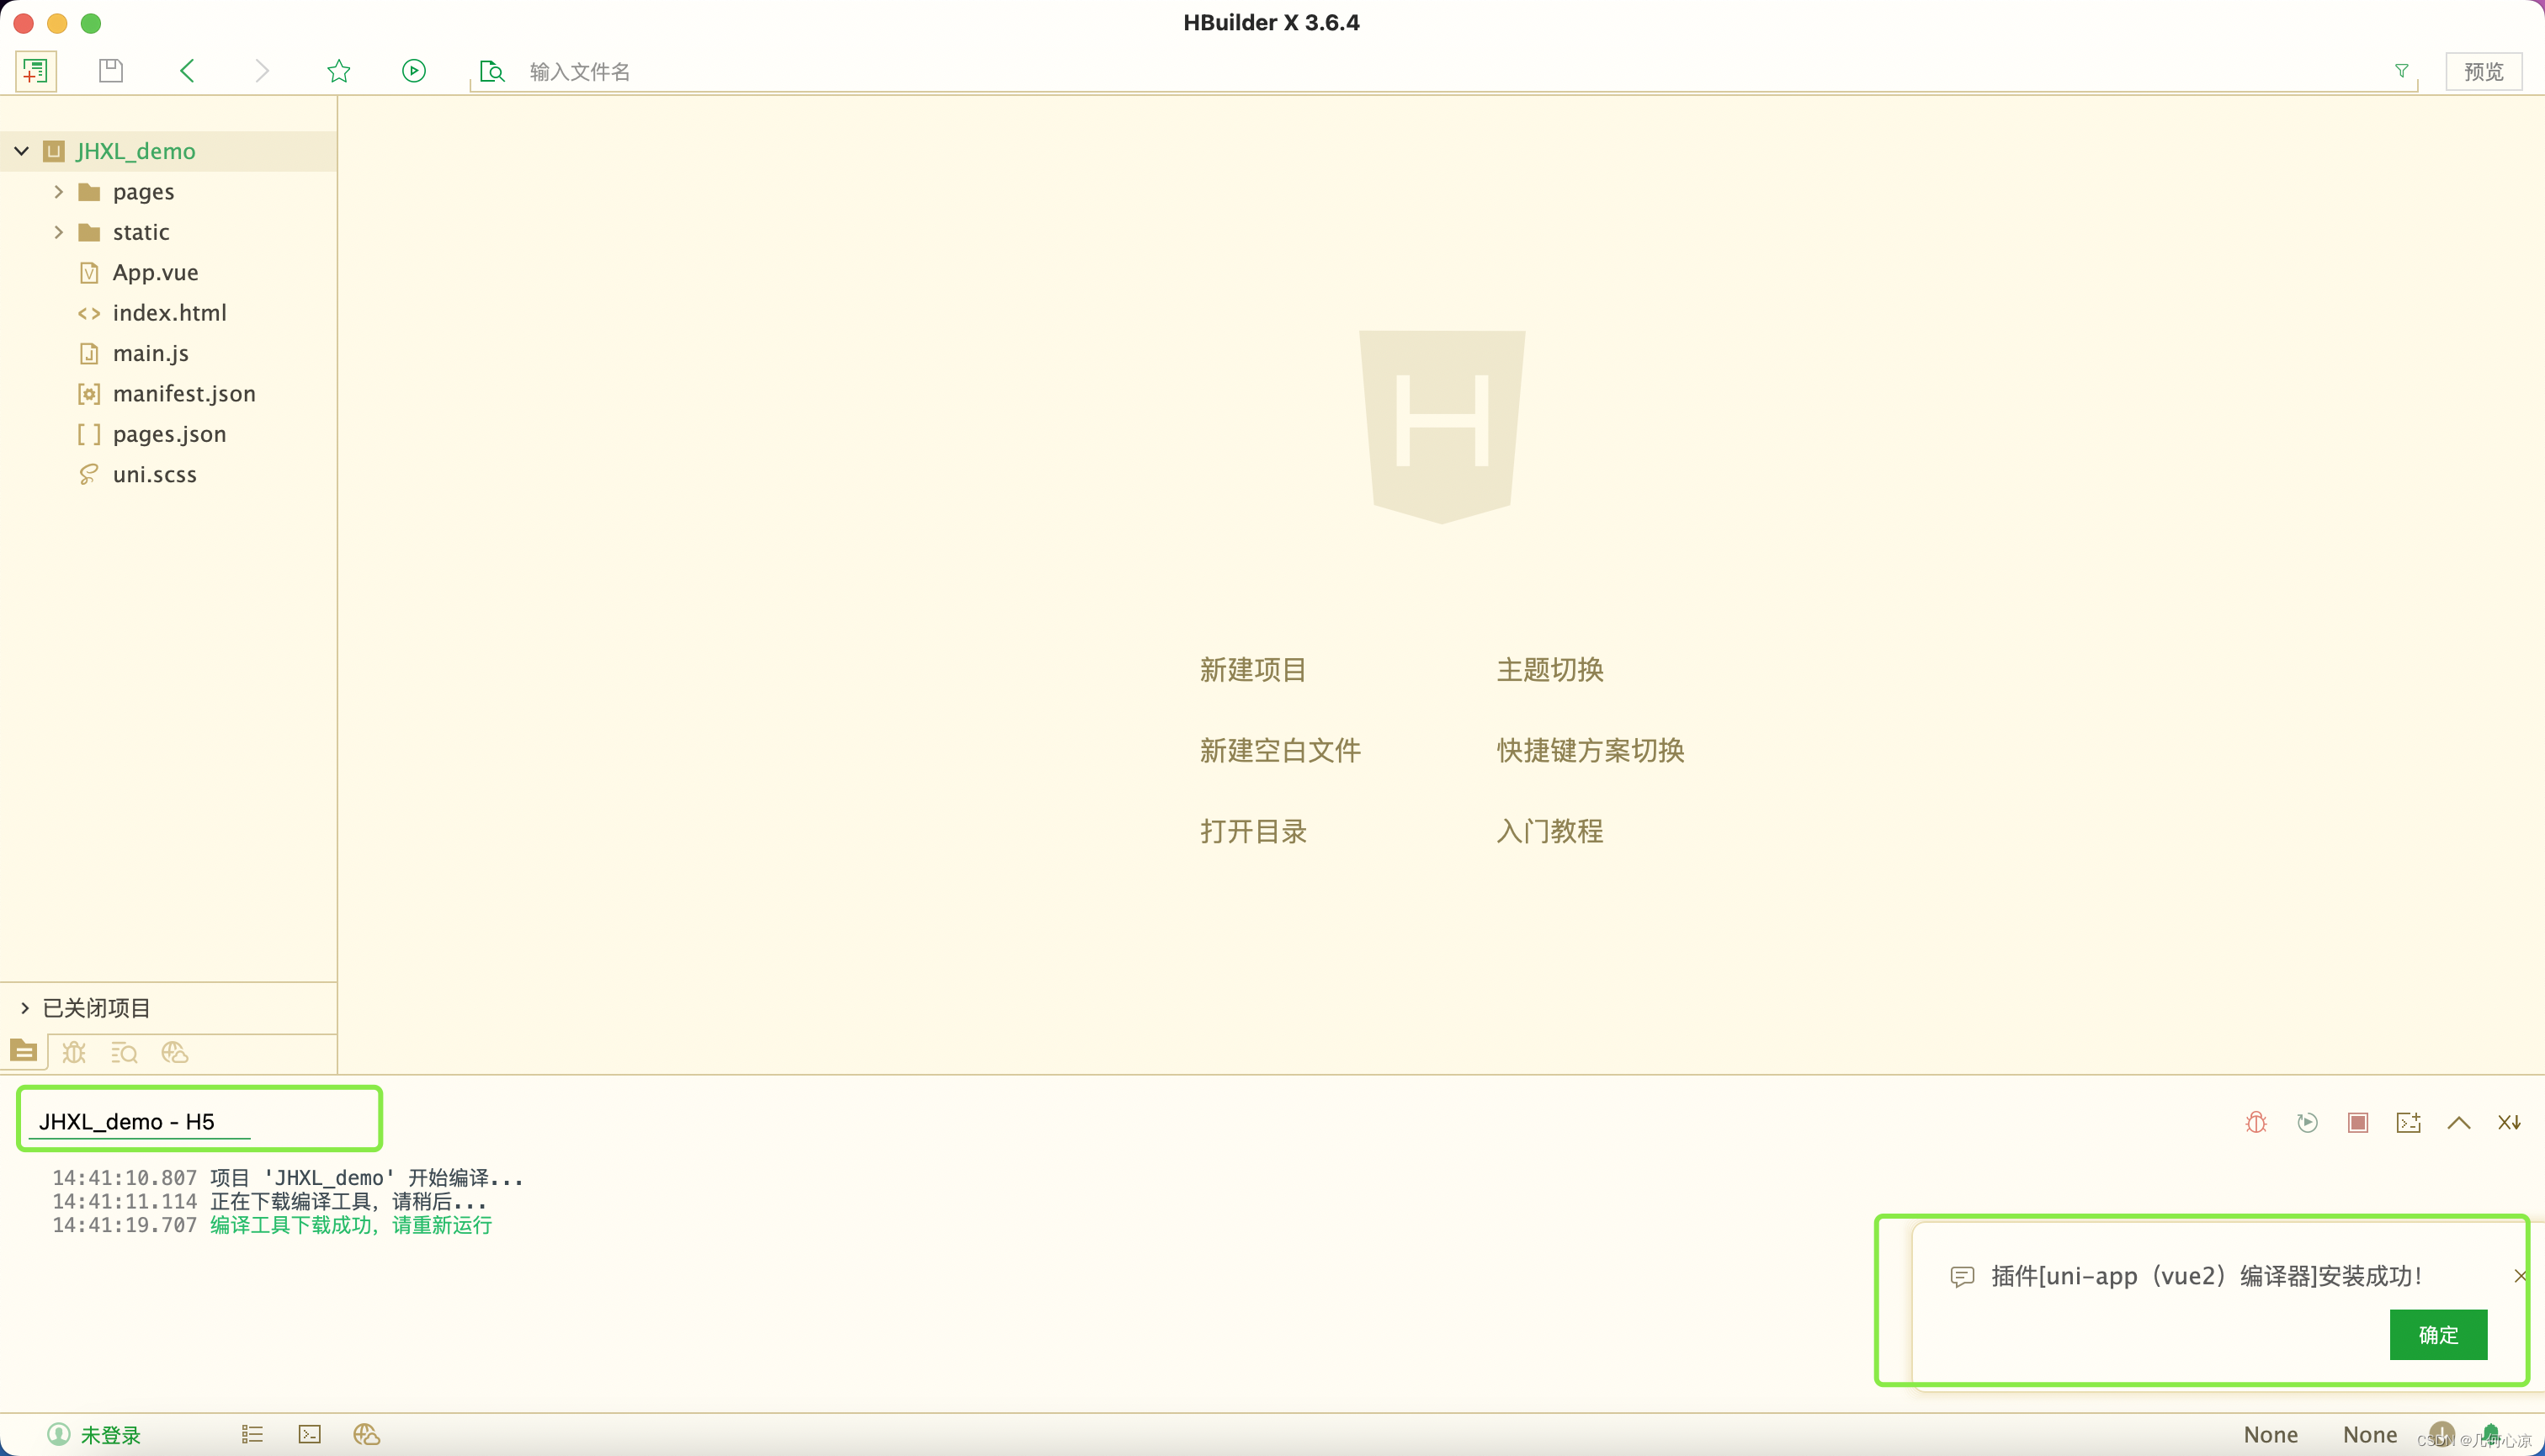Open the 预览 preview button
Screen dimensions: 2545x1456
click(x=2484, y=72)
